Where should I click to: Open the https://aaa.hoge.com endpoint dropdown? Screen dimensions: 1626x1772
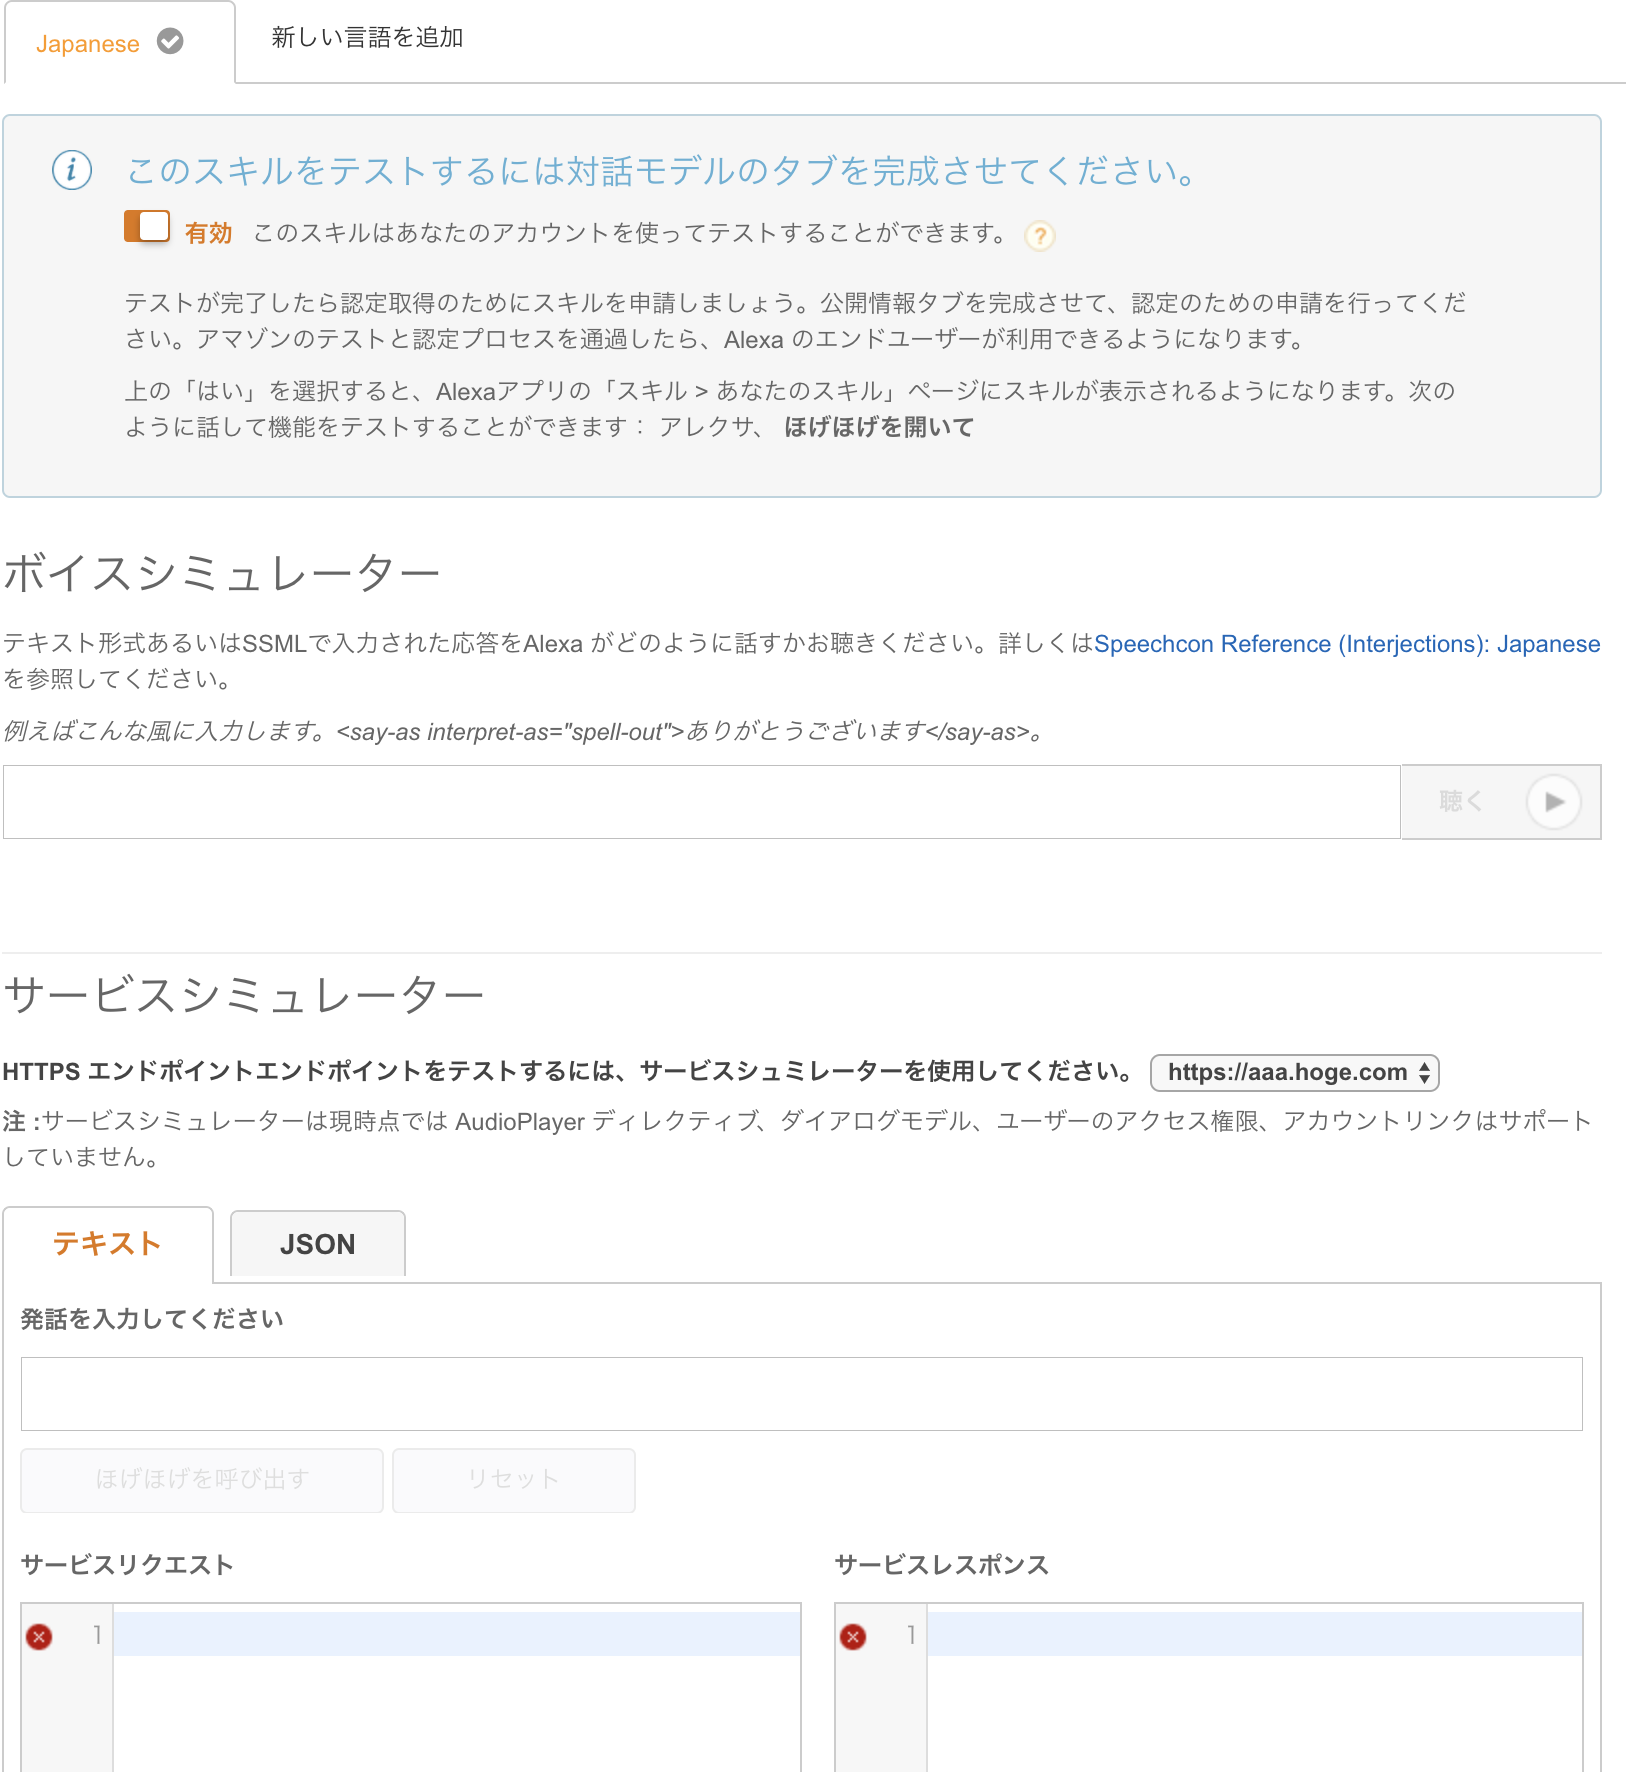coord(1295,1073)
